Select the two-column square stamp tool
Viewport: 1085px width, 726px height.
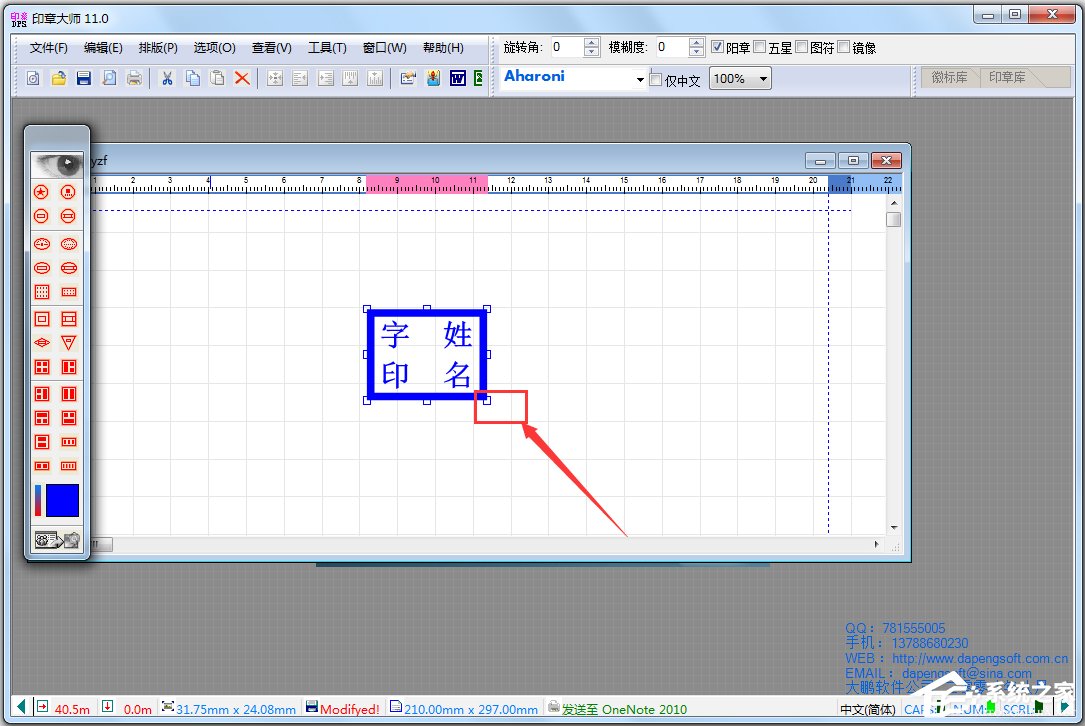pyautogui.click(x=69, y=394)
